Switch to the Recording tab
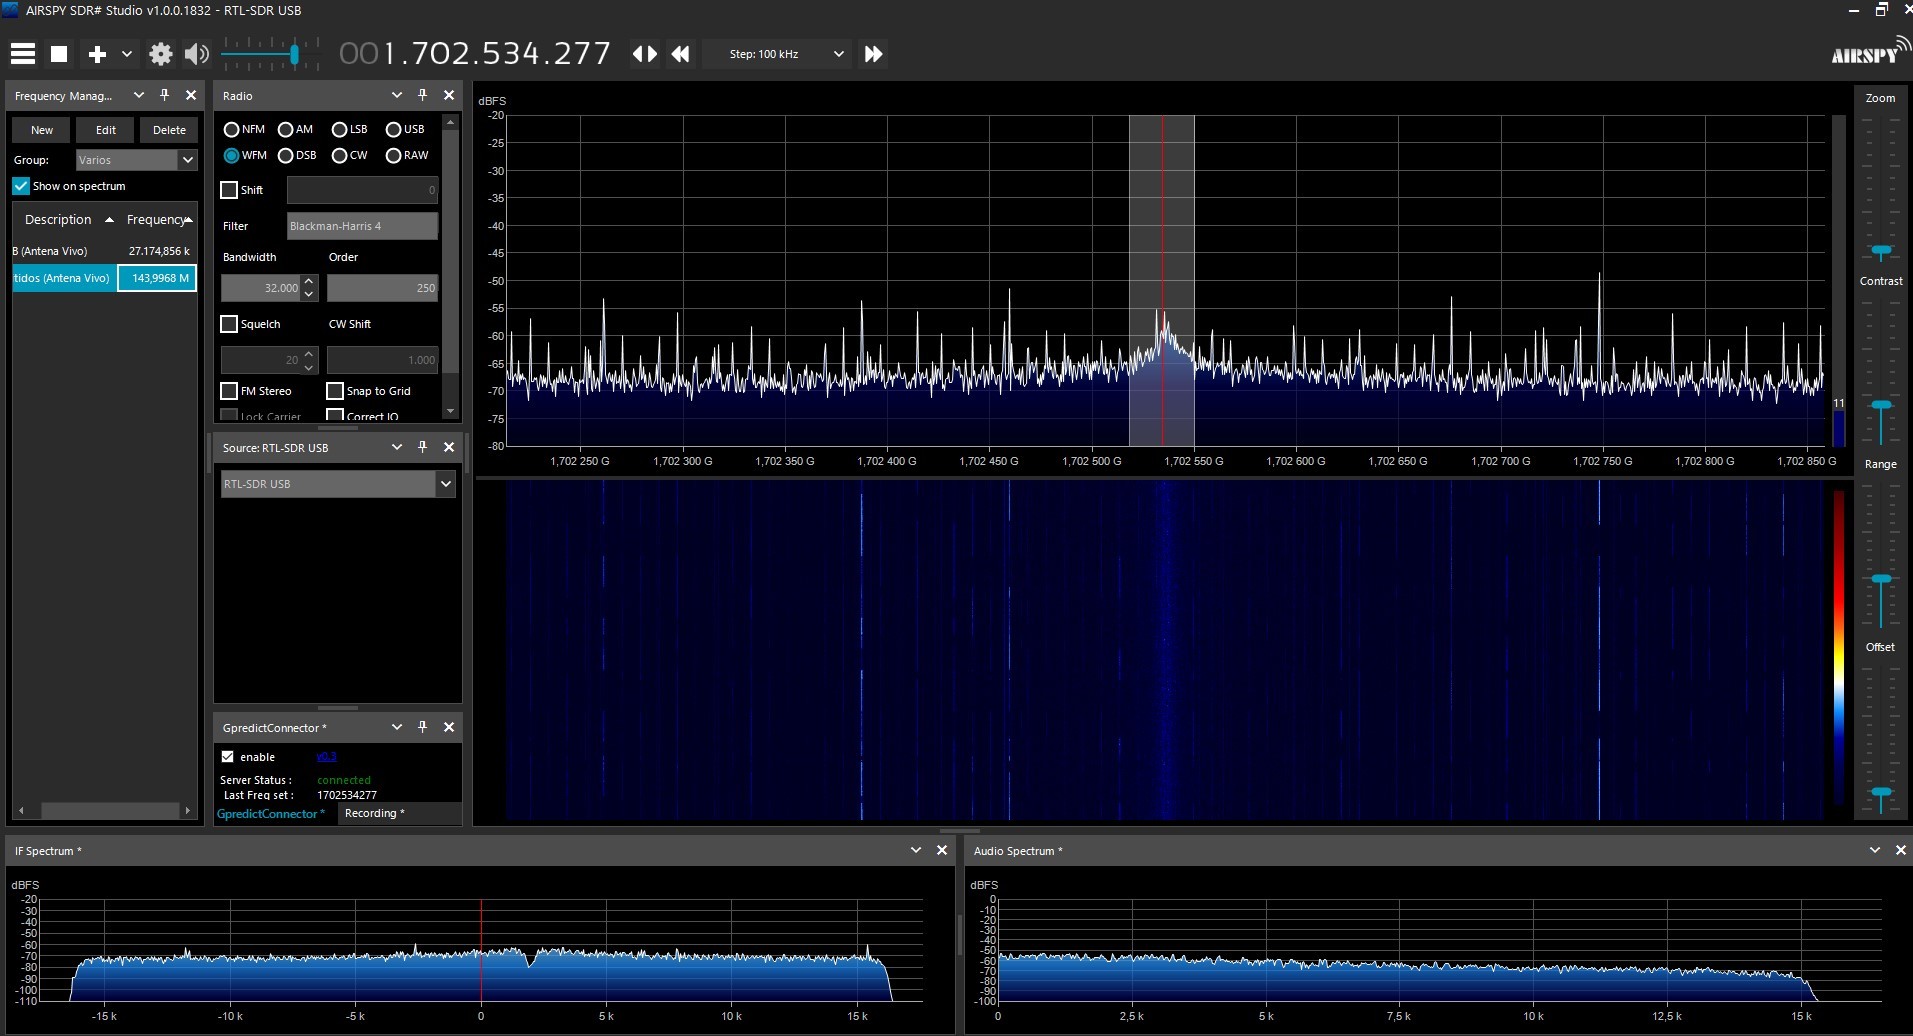Screen dimensions: 1913x1036 [375, 814]
